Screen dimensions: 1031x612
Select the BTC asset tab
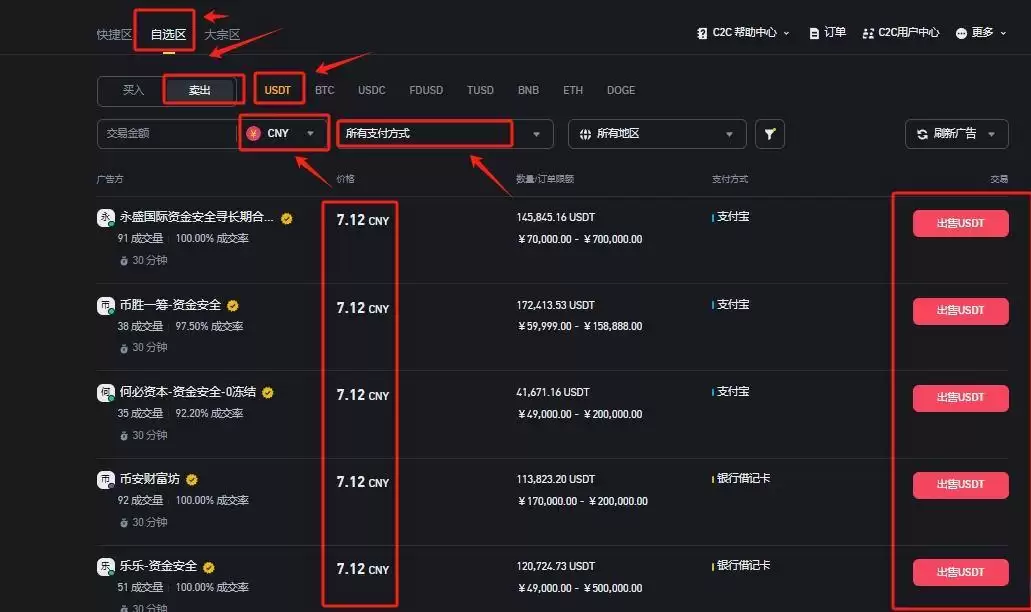[x=324, y=89]
